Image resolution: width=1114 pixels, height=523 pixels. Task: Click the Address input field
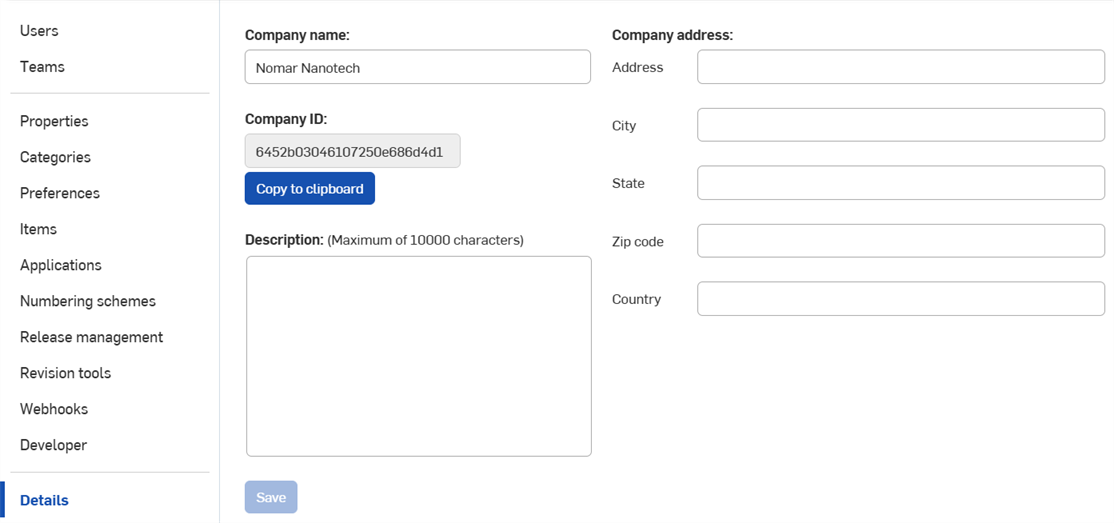pos(900,67)
